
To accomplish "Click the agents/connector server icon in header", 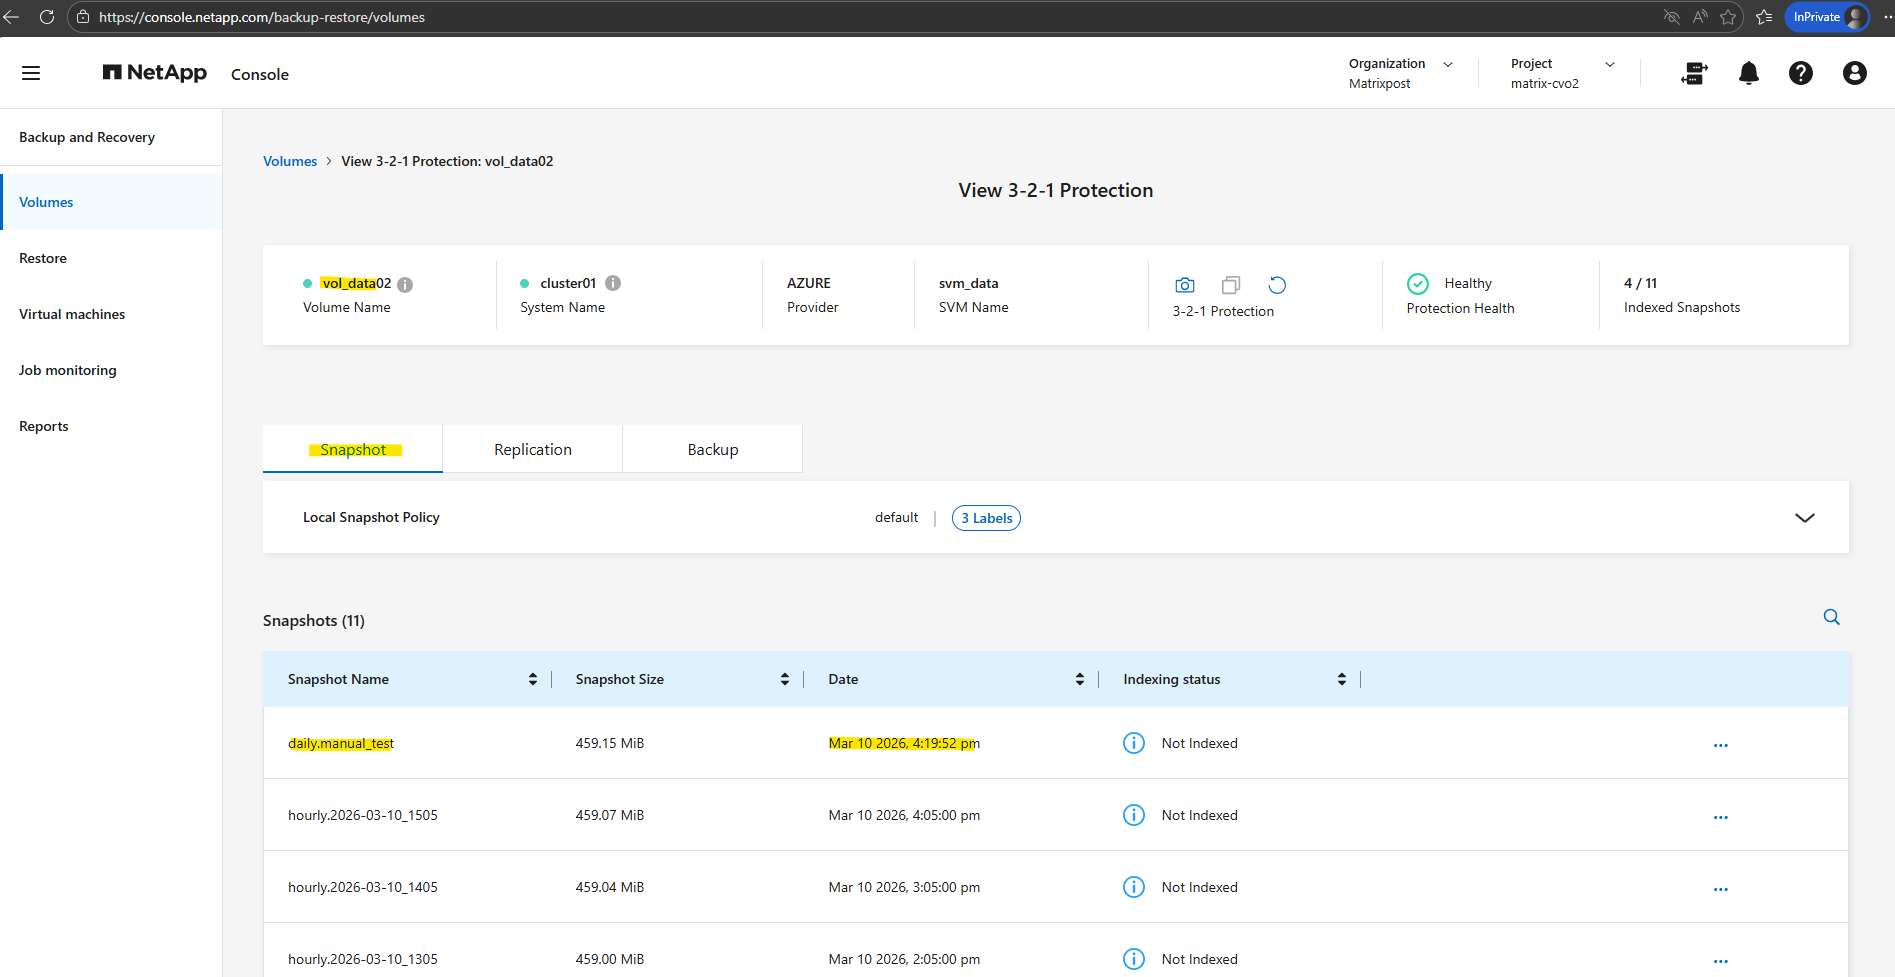I will [x=1694, y=73].
